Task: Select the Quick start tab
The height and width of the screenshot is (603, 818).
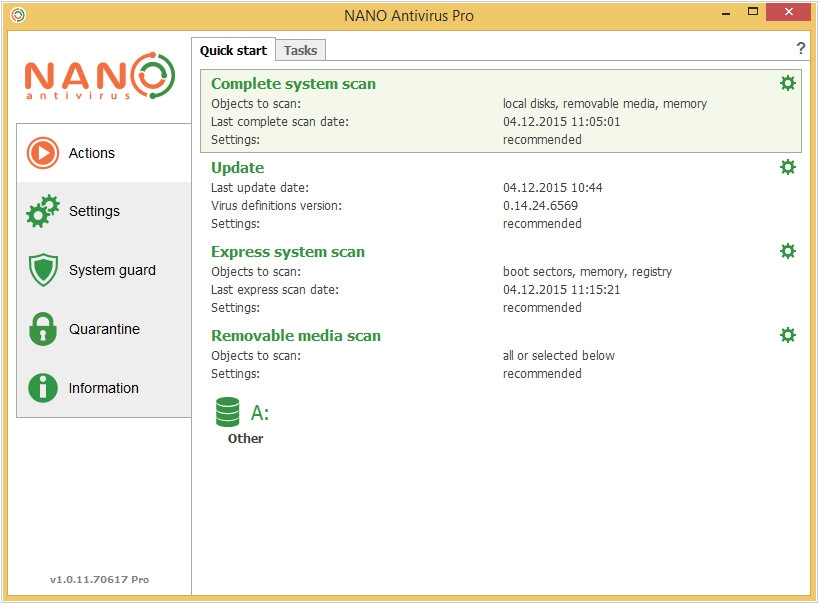Action: [x=233, y=51]
